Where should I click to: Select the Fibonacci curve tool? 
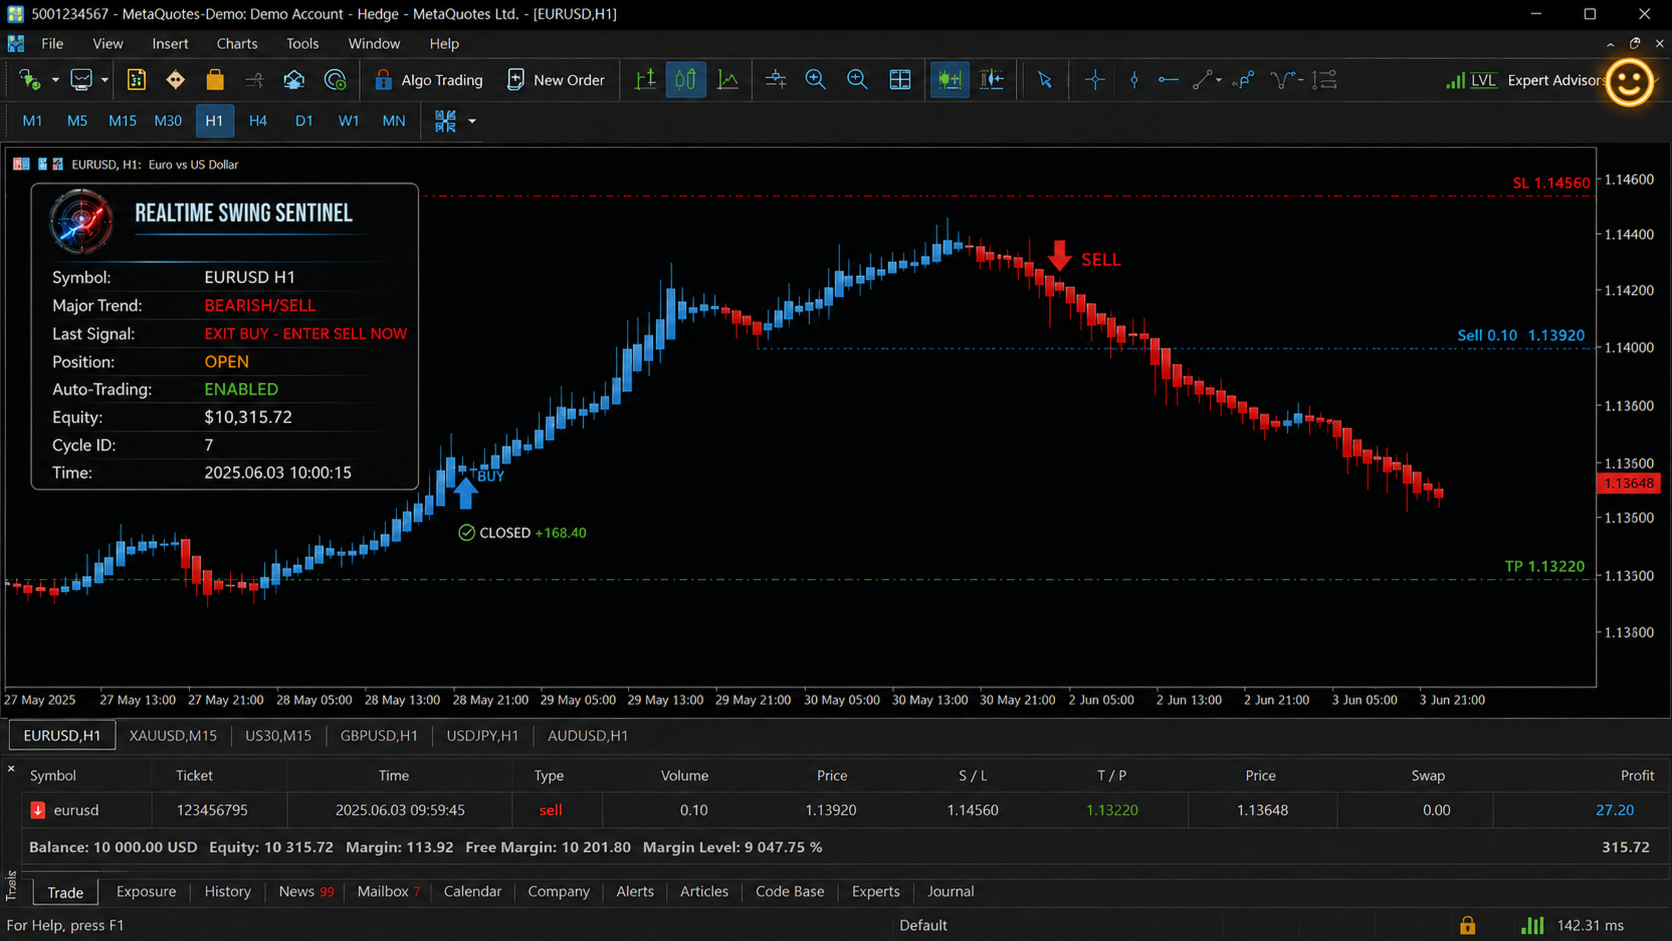pos(1282,80)
